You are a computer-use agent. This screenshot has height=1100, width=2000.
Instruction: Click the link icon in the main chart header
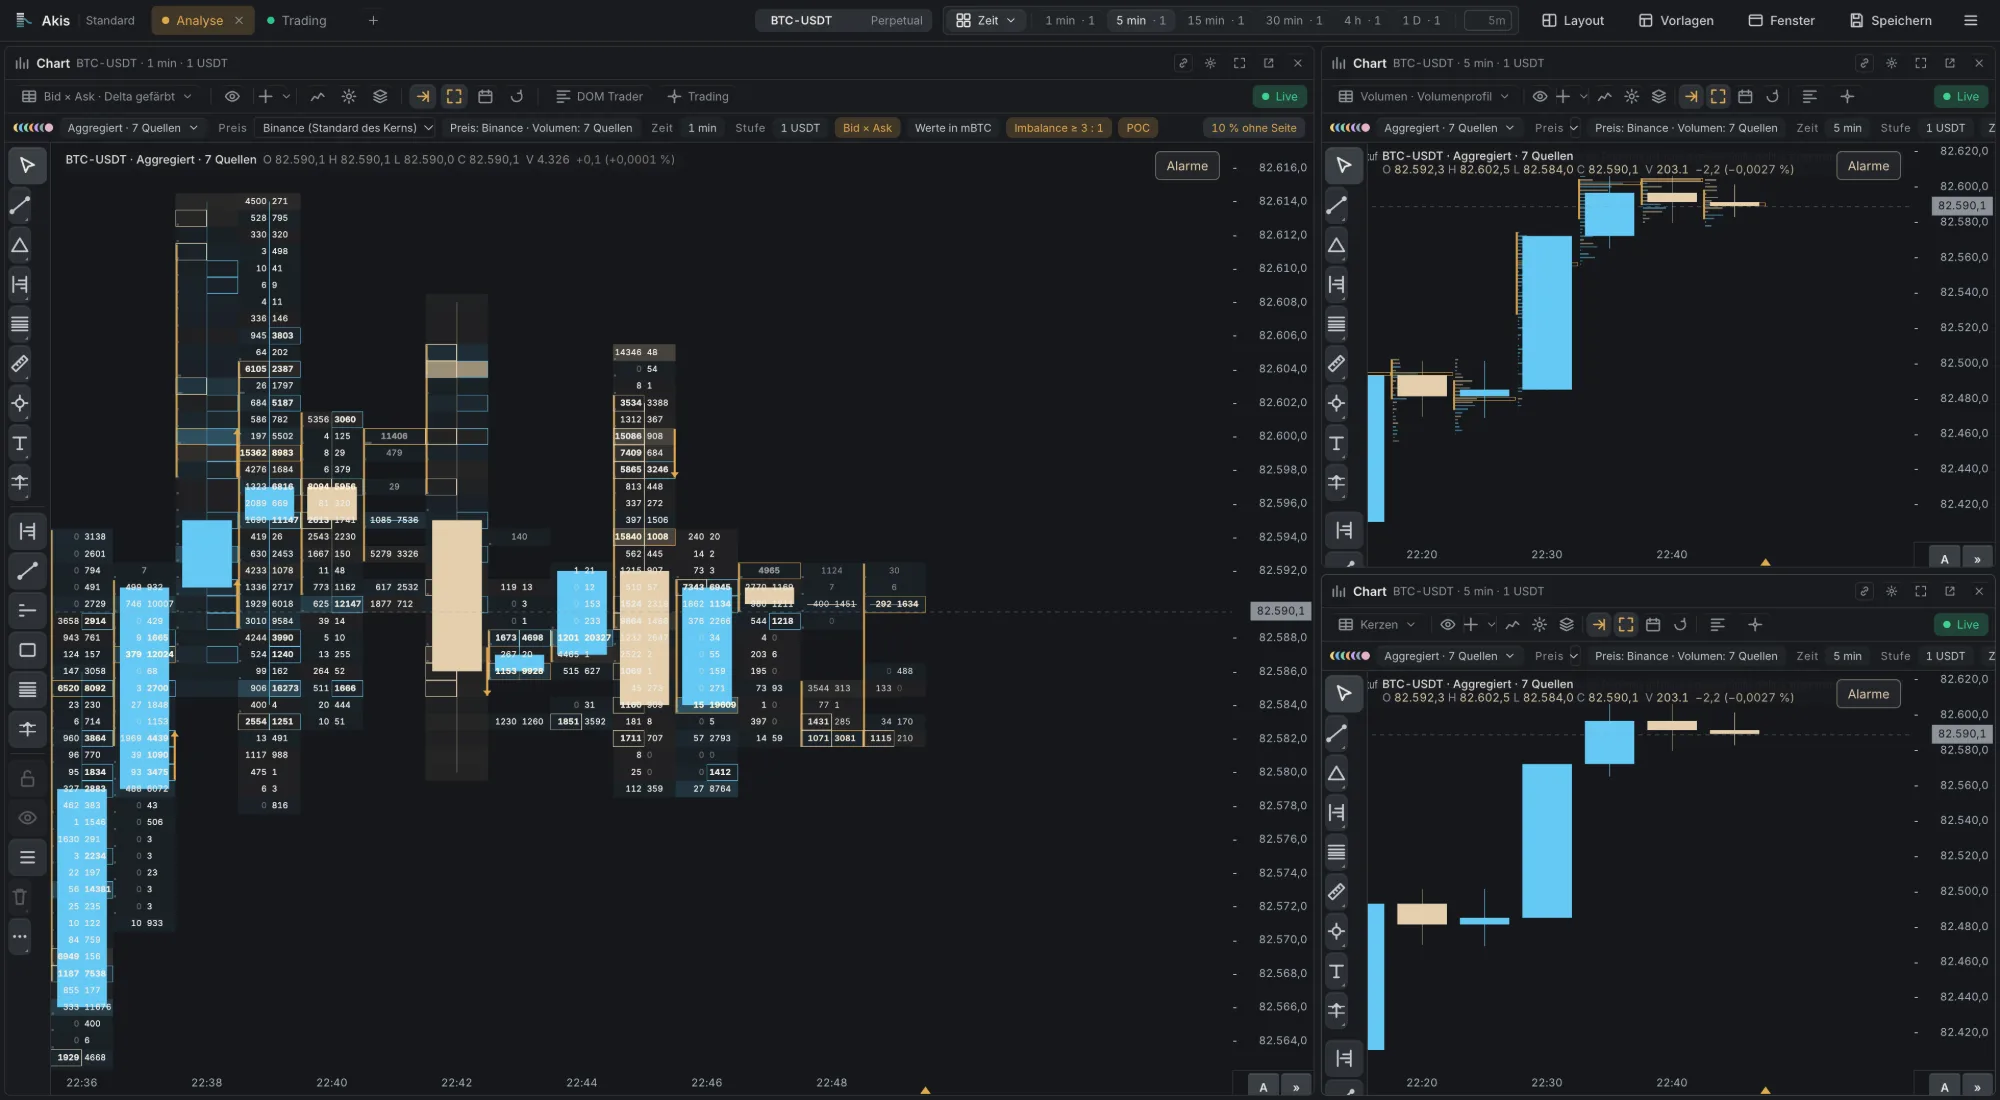1183,63
